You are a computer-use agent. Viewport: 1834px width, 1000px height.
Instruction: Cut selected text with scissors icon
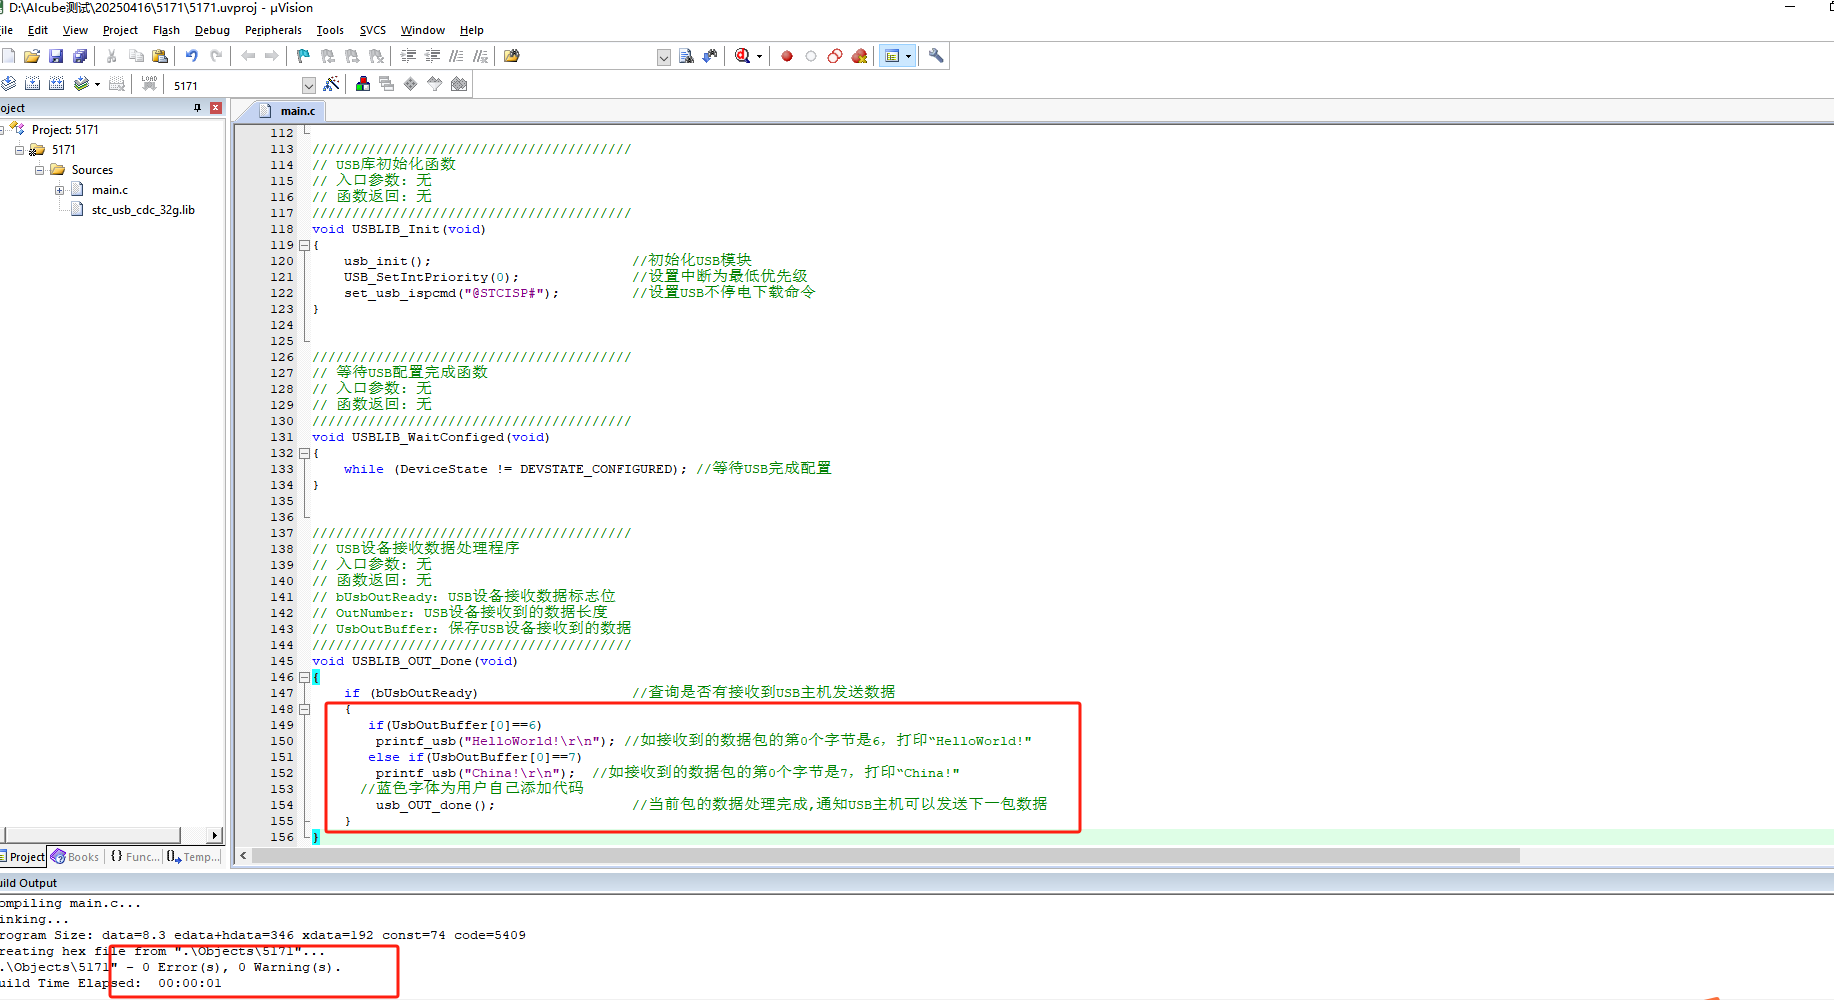click(x=112, y=56)
